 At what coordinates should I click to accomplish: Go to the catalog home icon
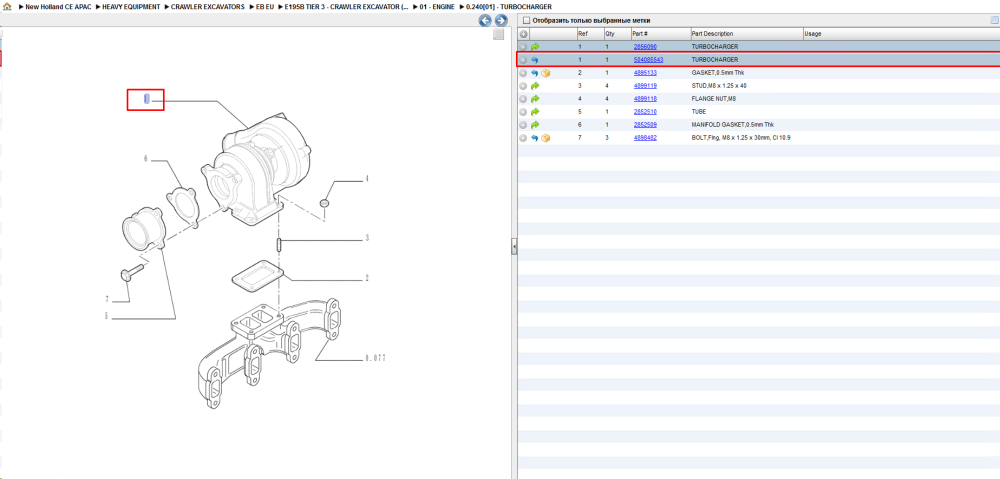[x=7, y=6]
